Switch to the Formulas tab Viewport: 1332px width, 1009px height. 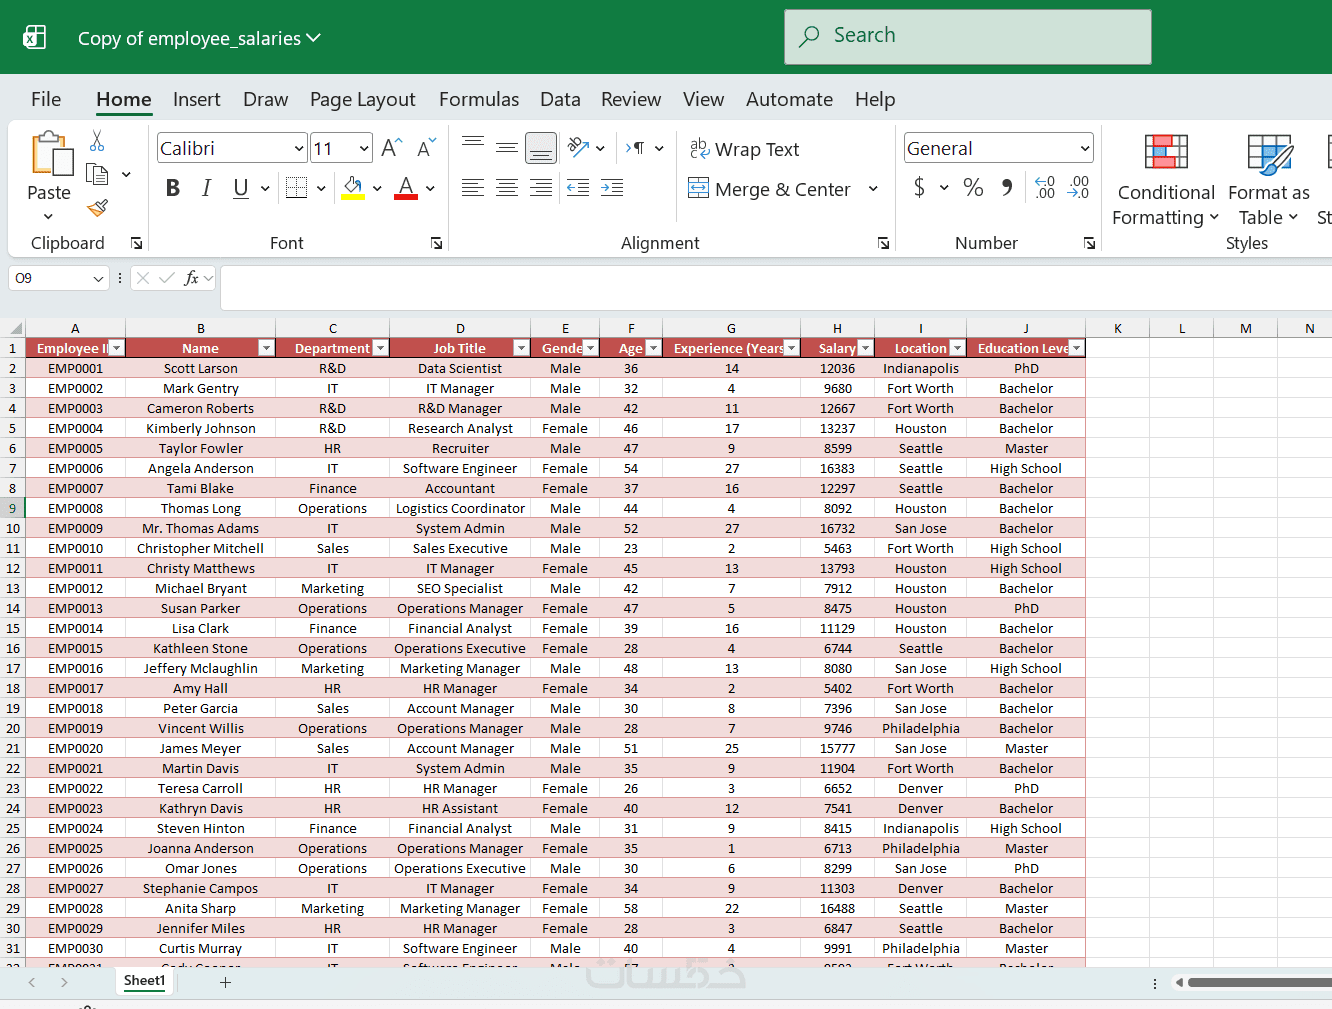(x=479, y=99)
